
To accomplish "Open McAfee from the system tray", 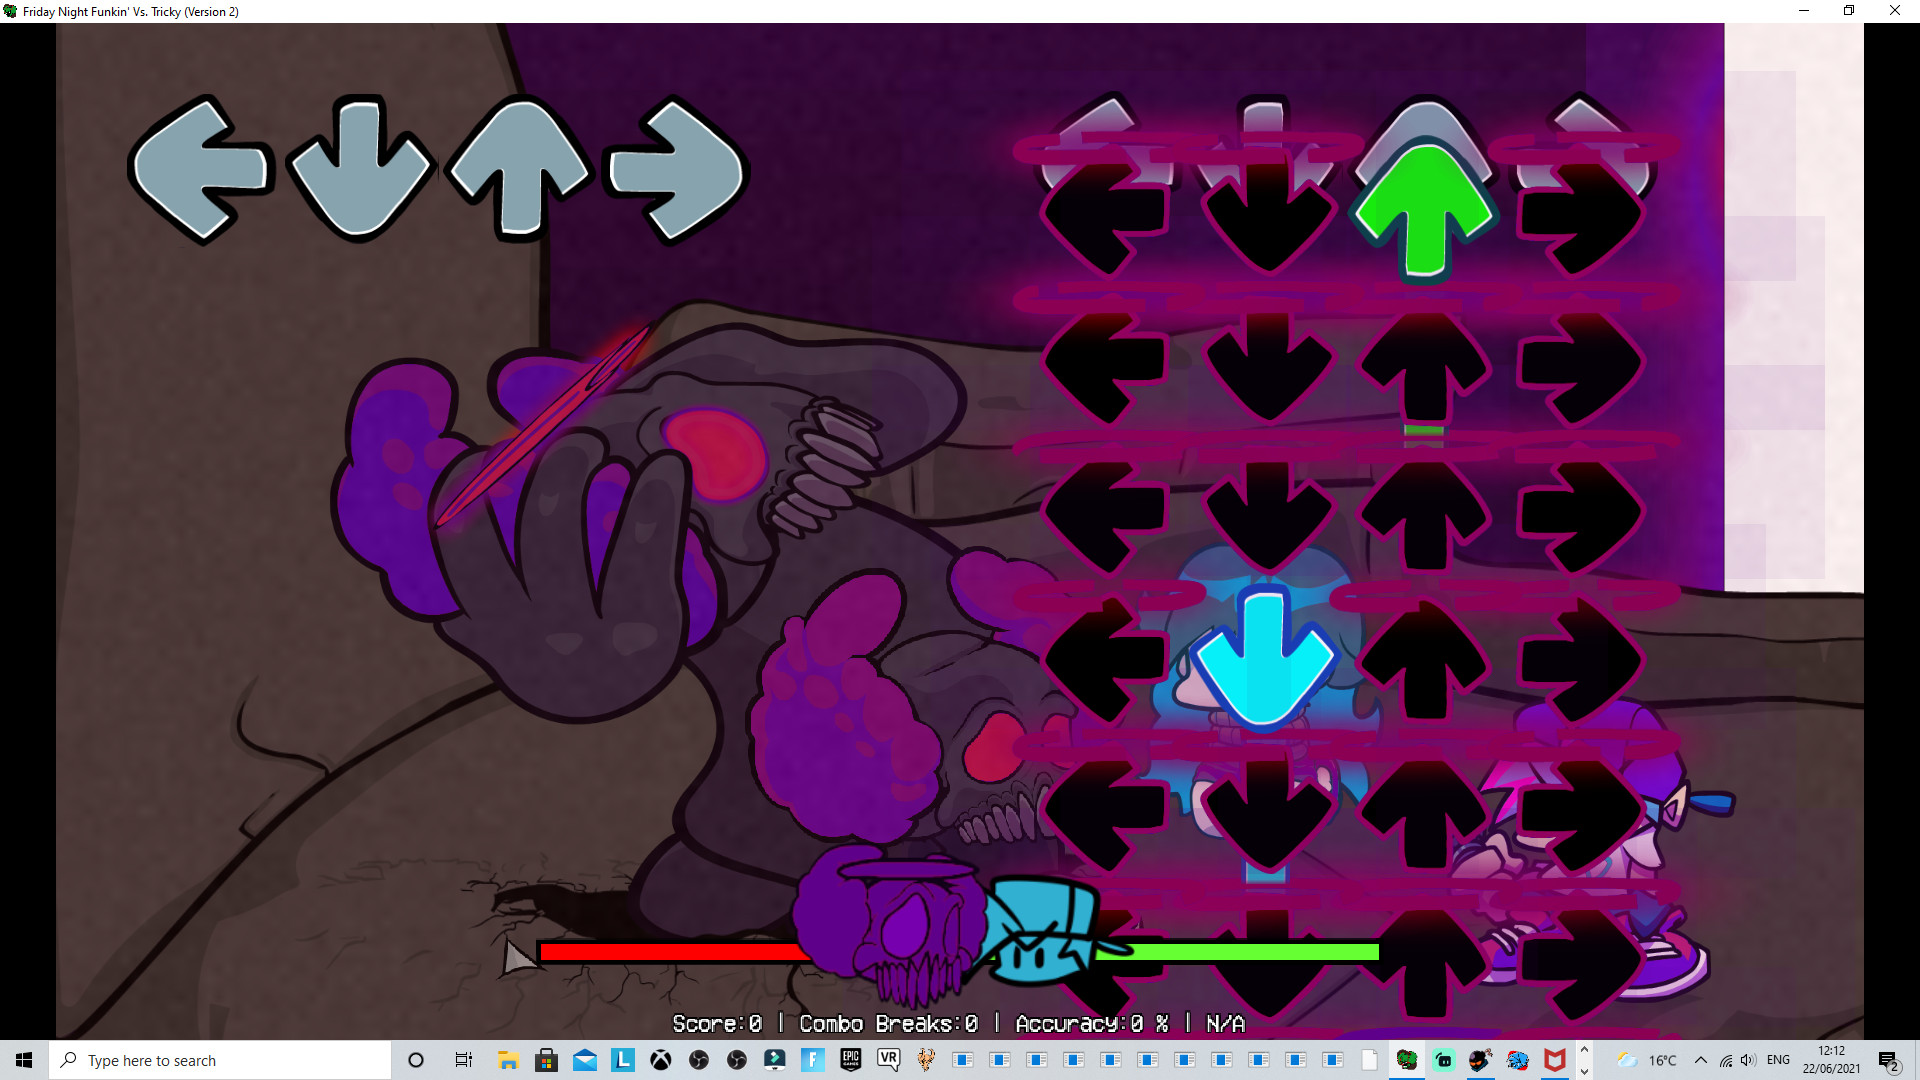I will tap(1553, 1060).
